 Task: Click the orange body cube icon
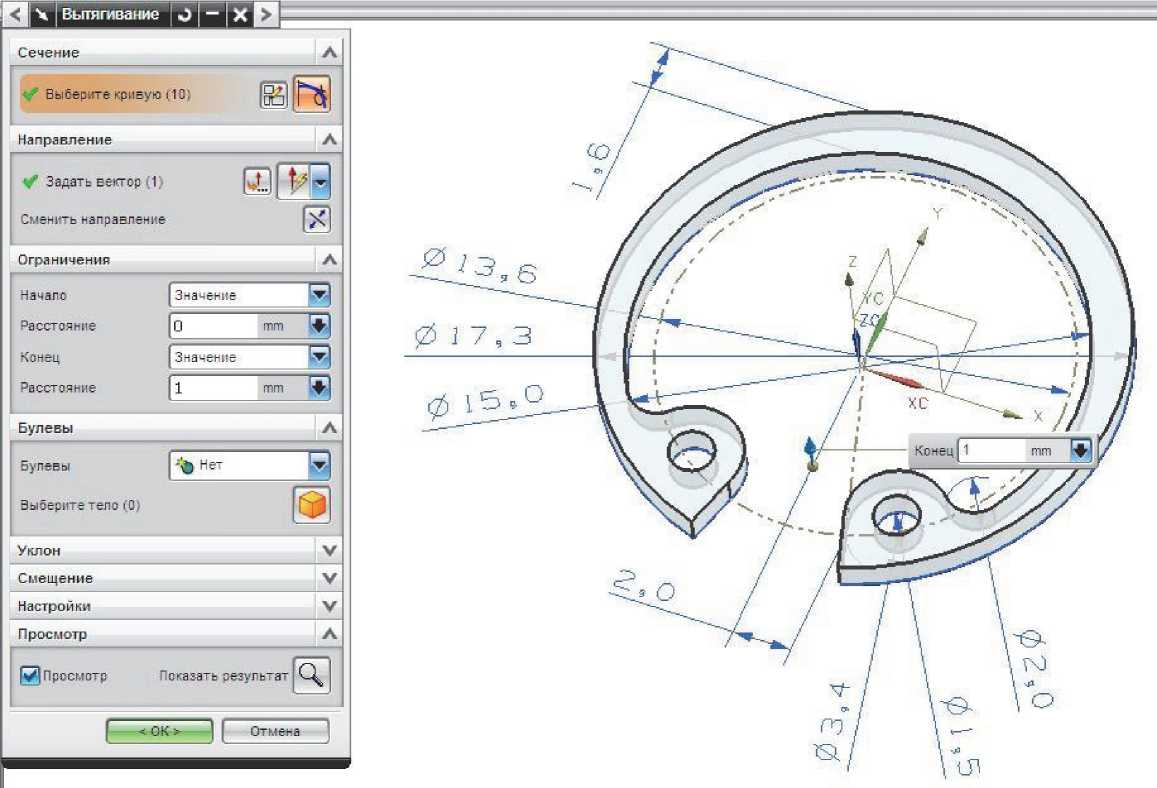coord(311,505)
